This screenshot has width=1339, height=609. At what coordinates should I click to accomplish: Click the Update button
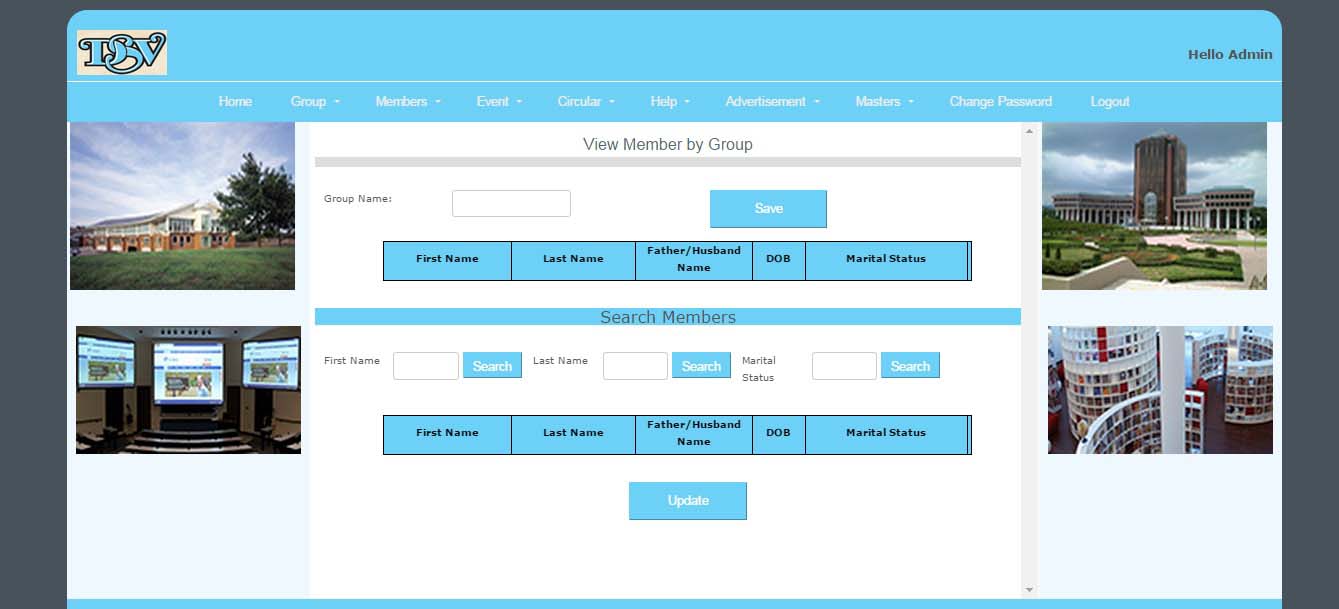[688, 501]
